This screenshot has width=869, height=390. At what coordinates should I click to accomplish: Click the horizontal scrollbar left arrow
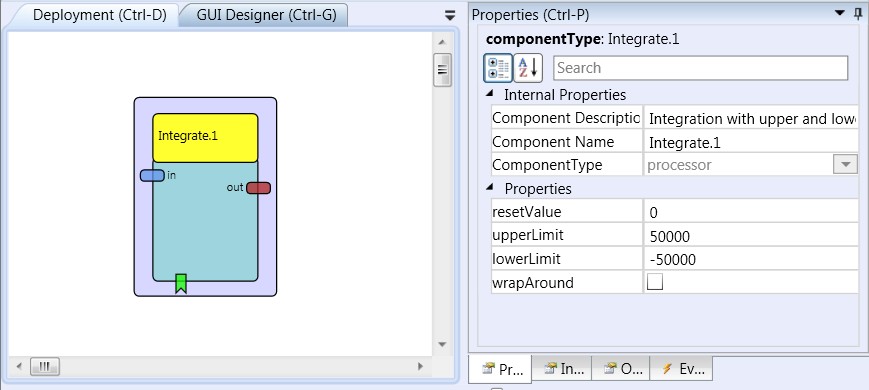[x=19, y=366]
